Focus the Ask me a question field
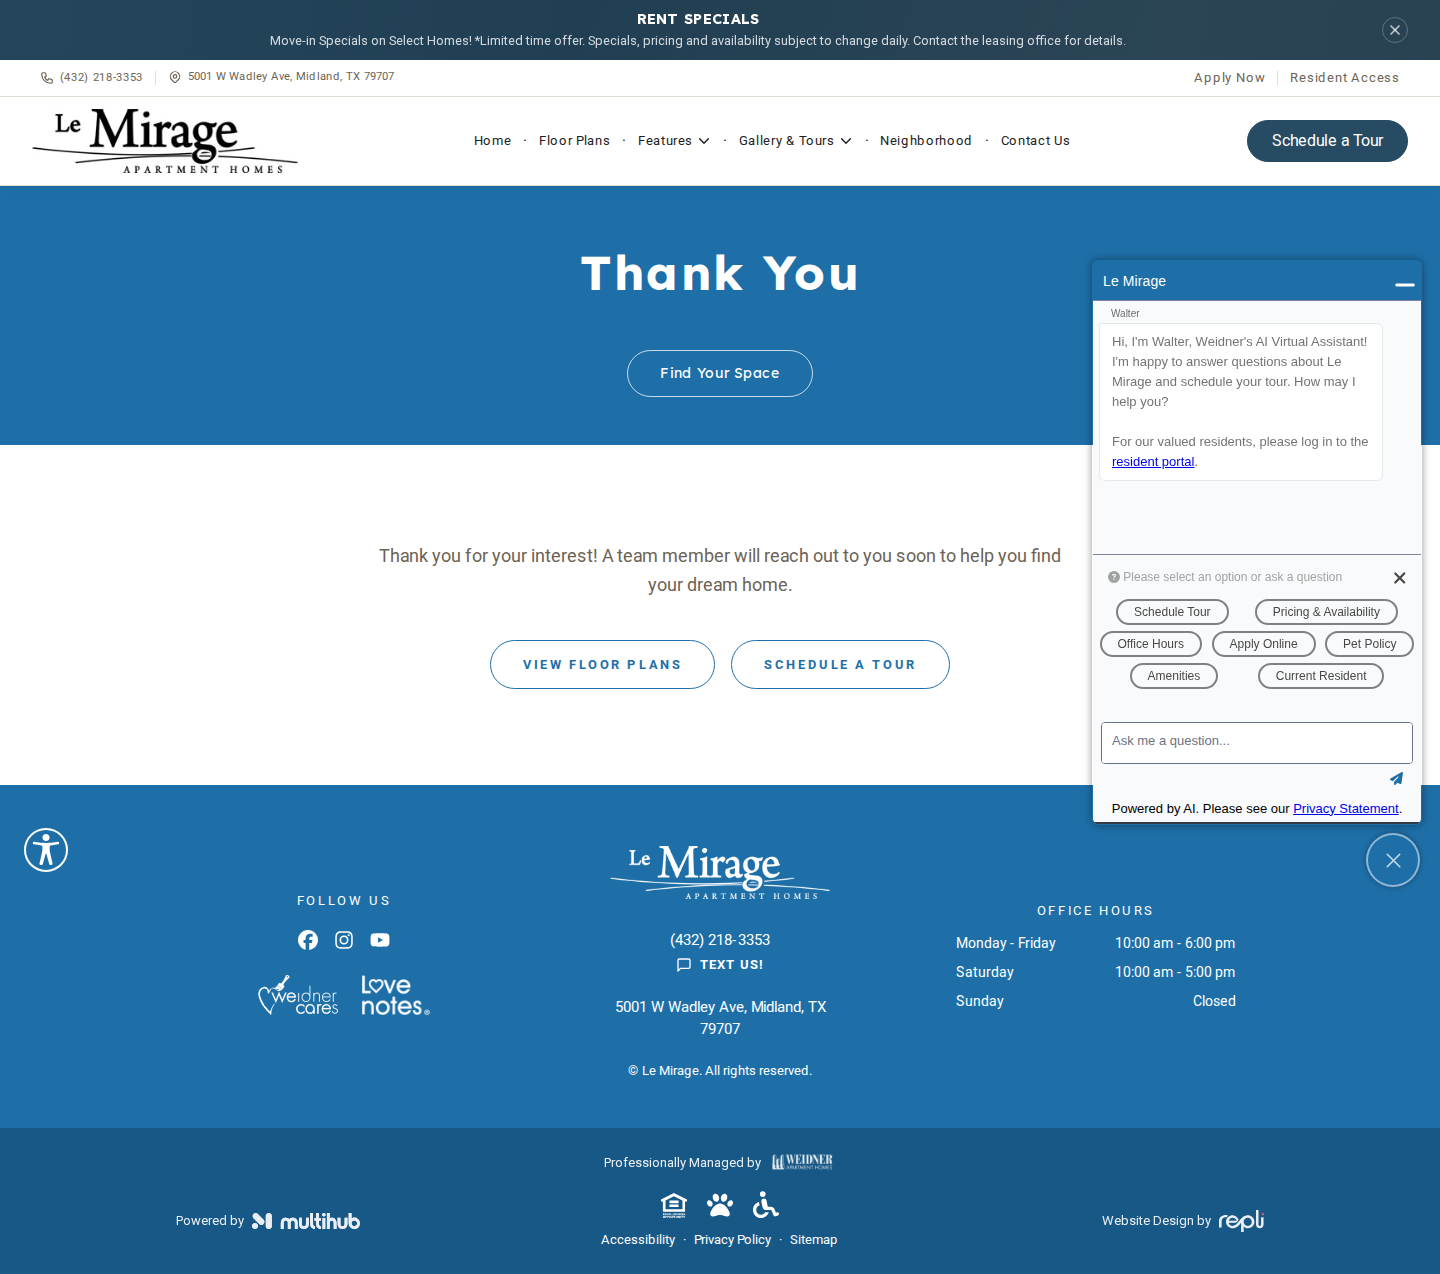This screenshot has width=1440, height=1274. (1256, 742)
